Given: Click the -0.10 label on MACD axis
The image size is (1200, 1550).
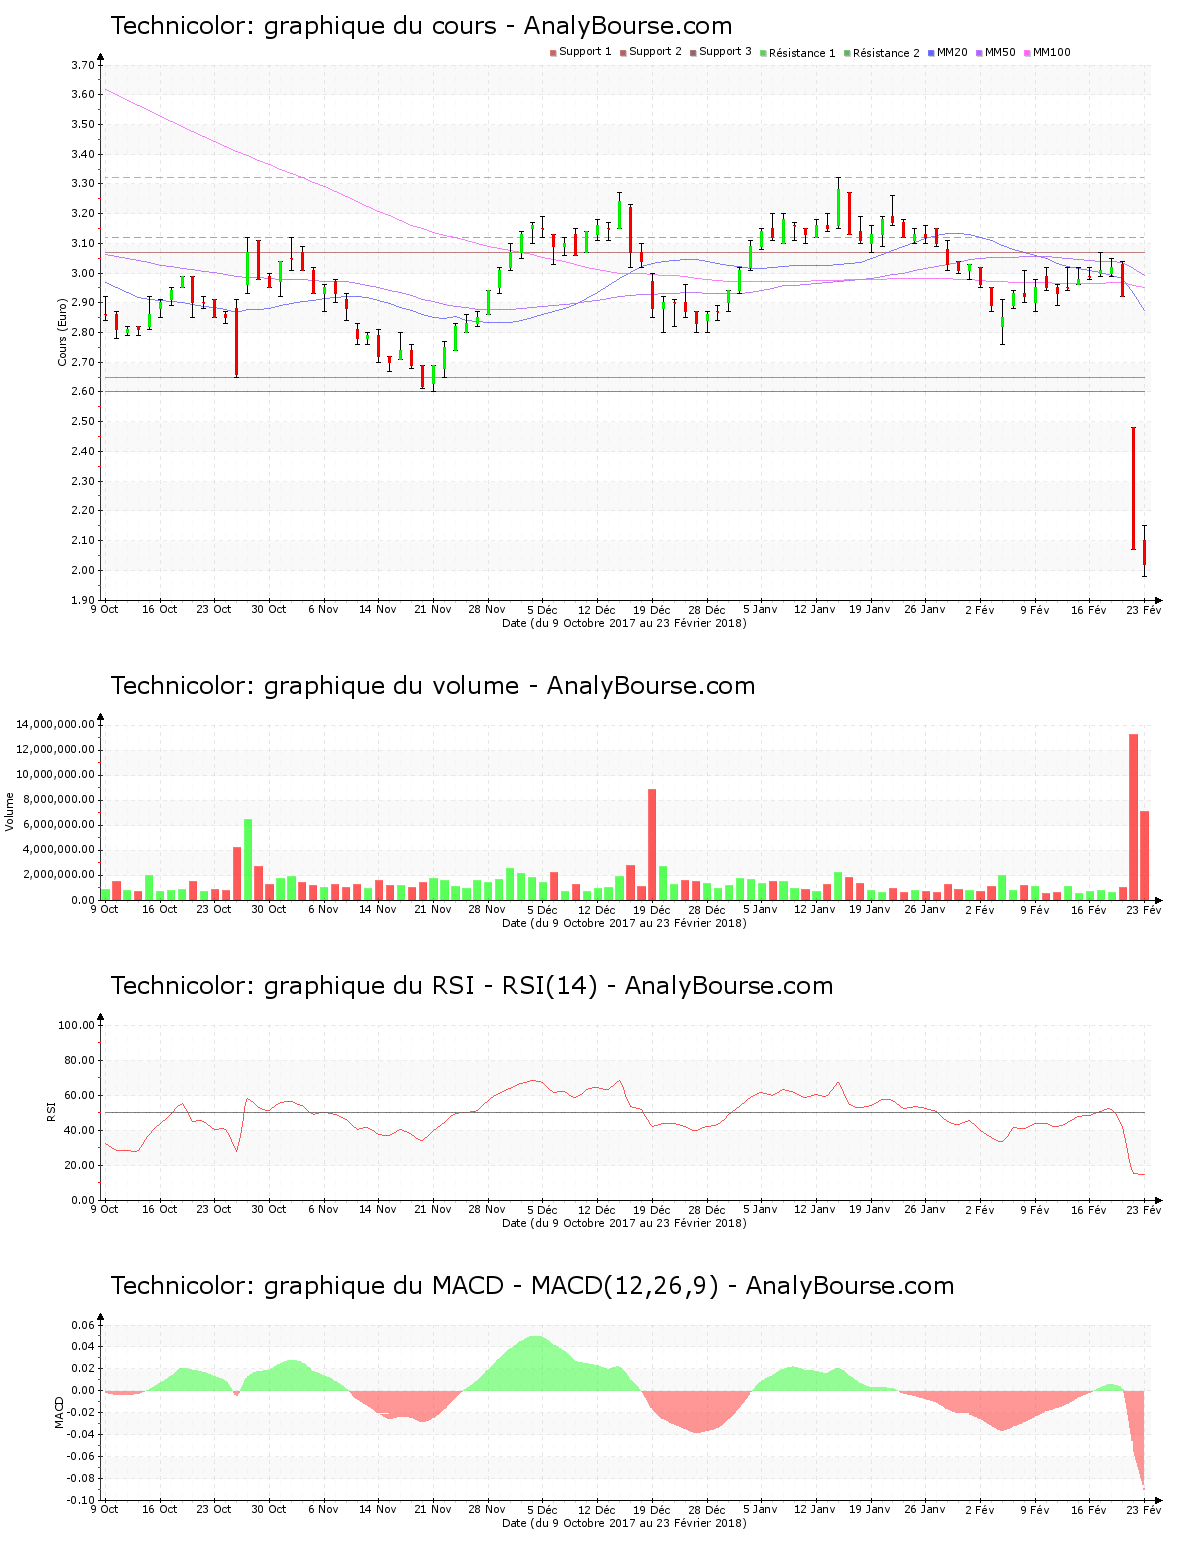Looking at the screenshot, I should coord(82,1500).
